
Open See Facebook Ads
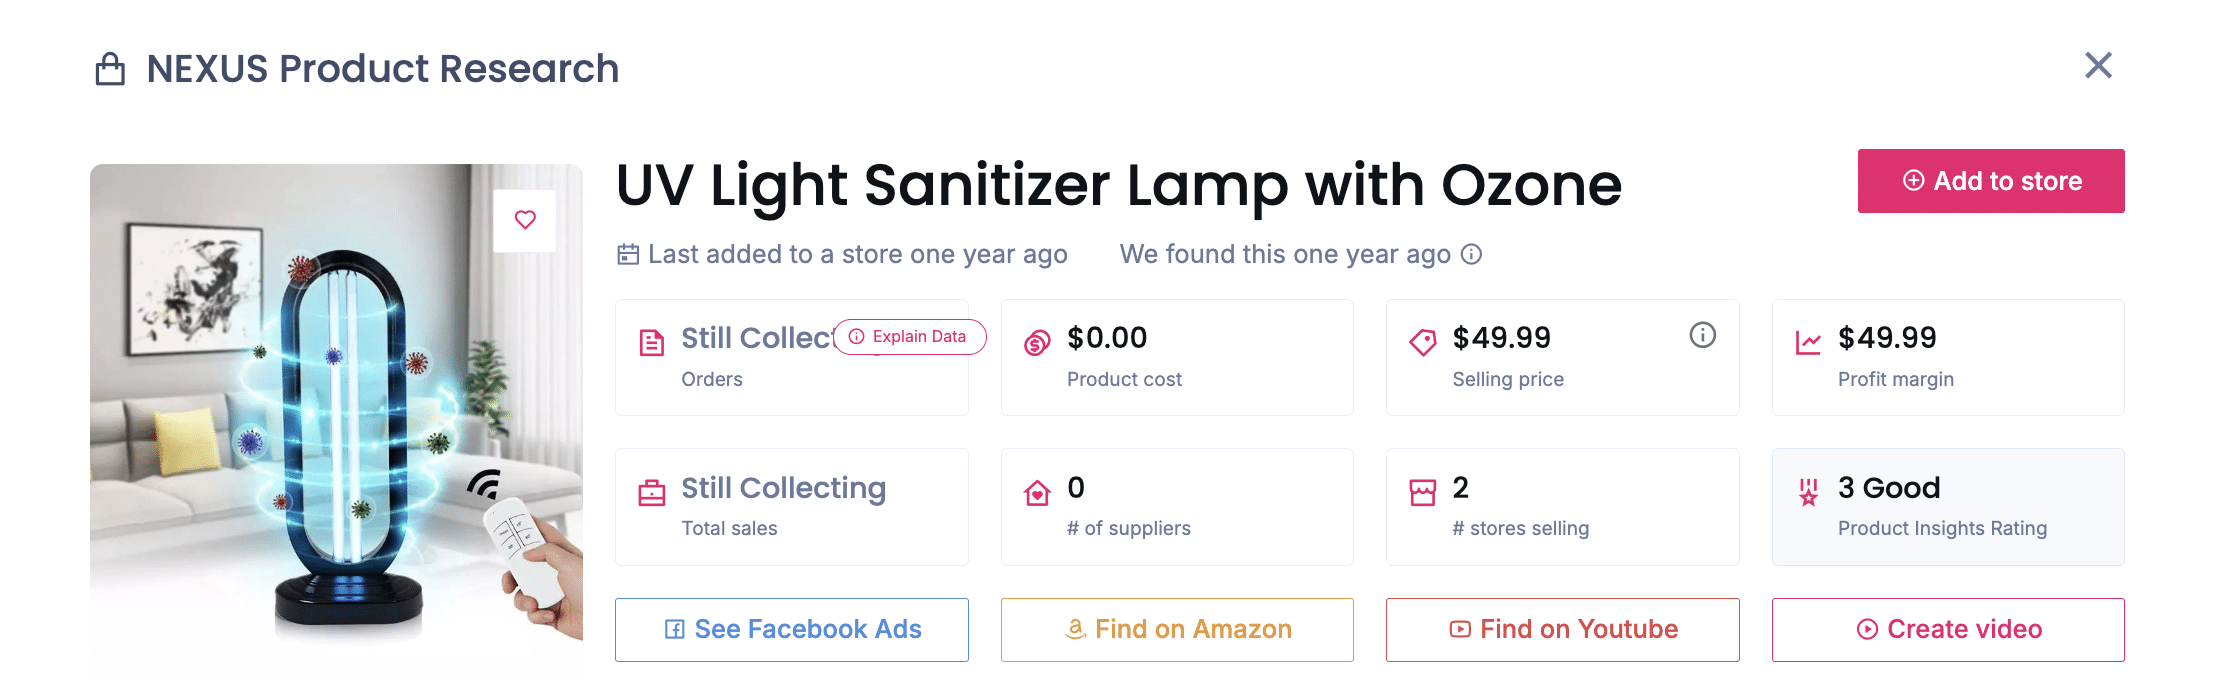point(792,629)
